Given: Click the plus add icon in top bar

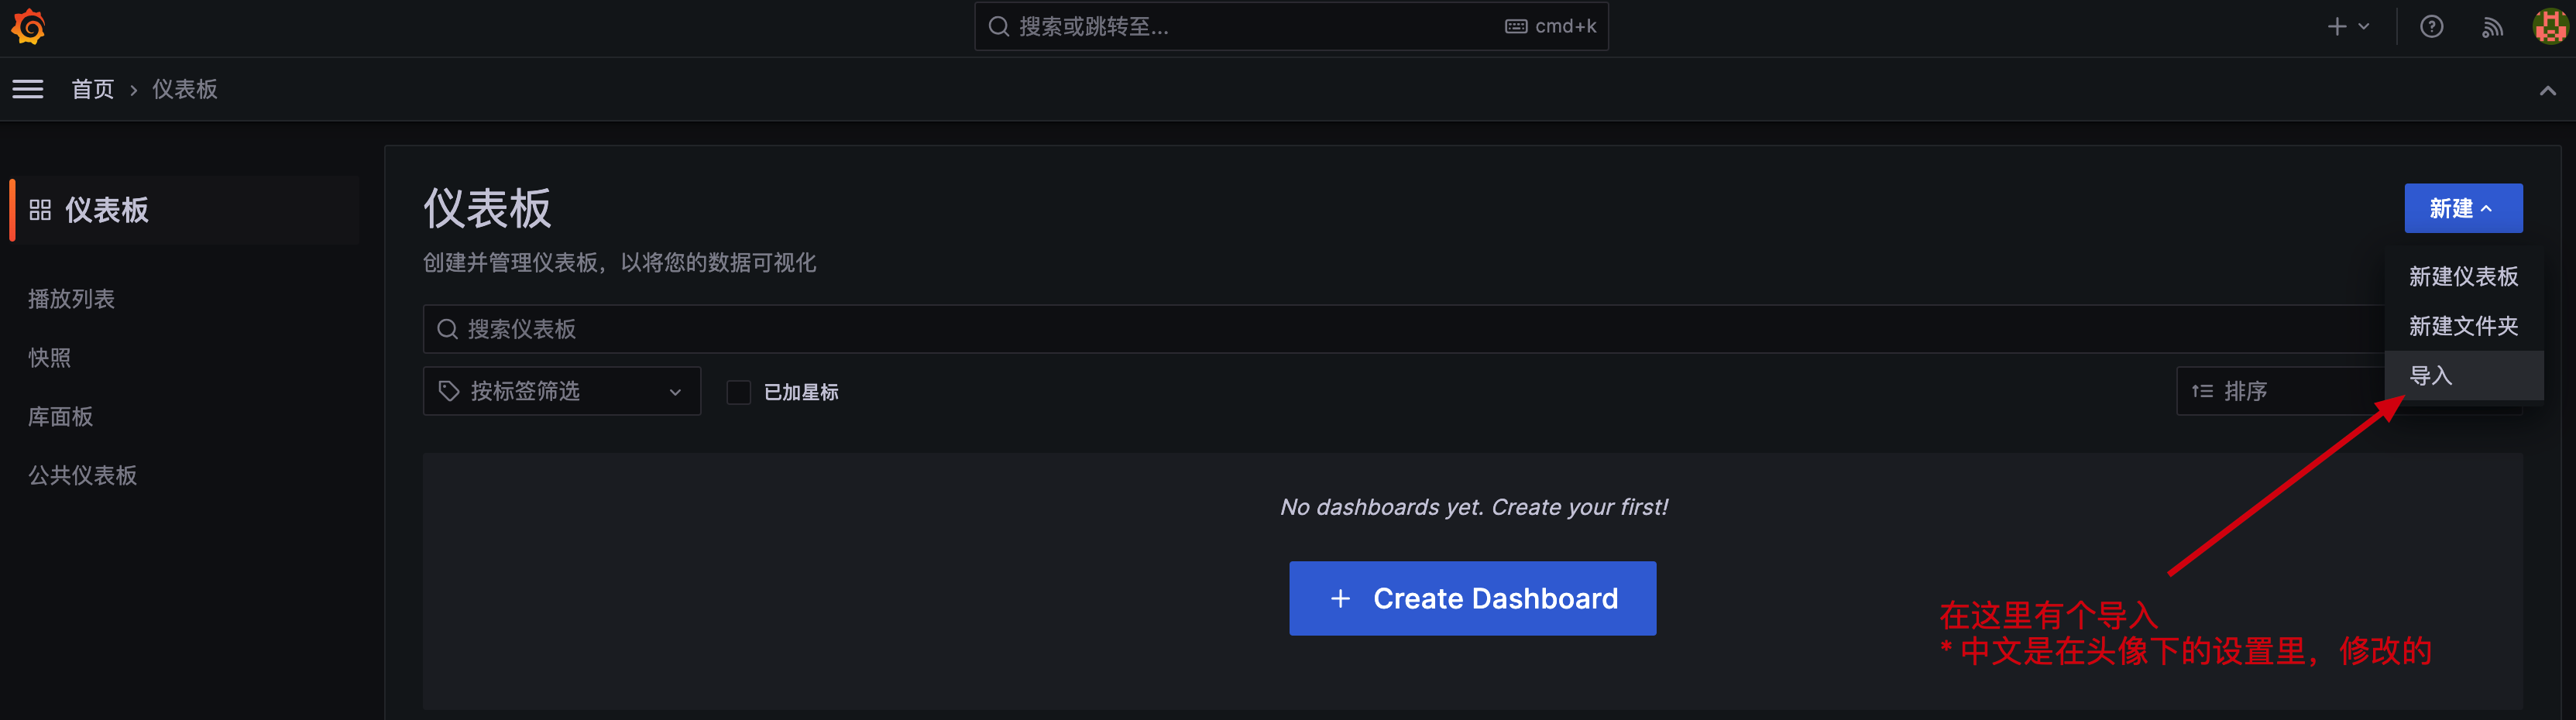Looking at the screenshot, I should 2347,27.
